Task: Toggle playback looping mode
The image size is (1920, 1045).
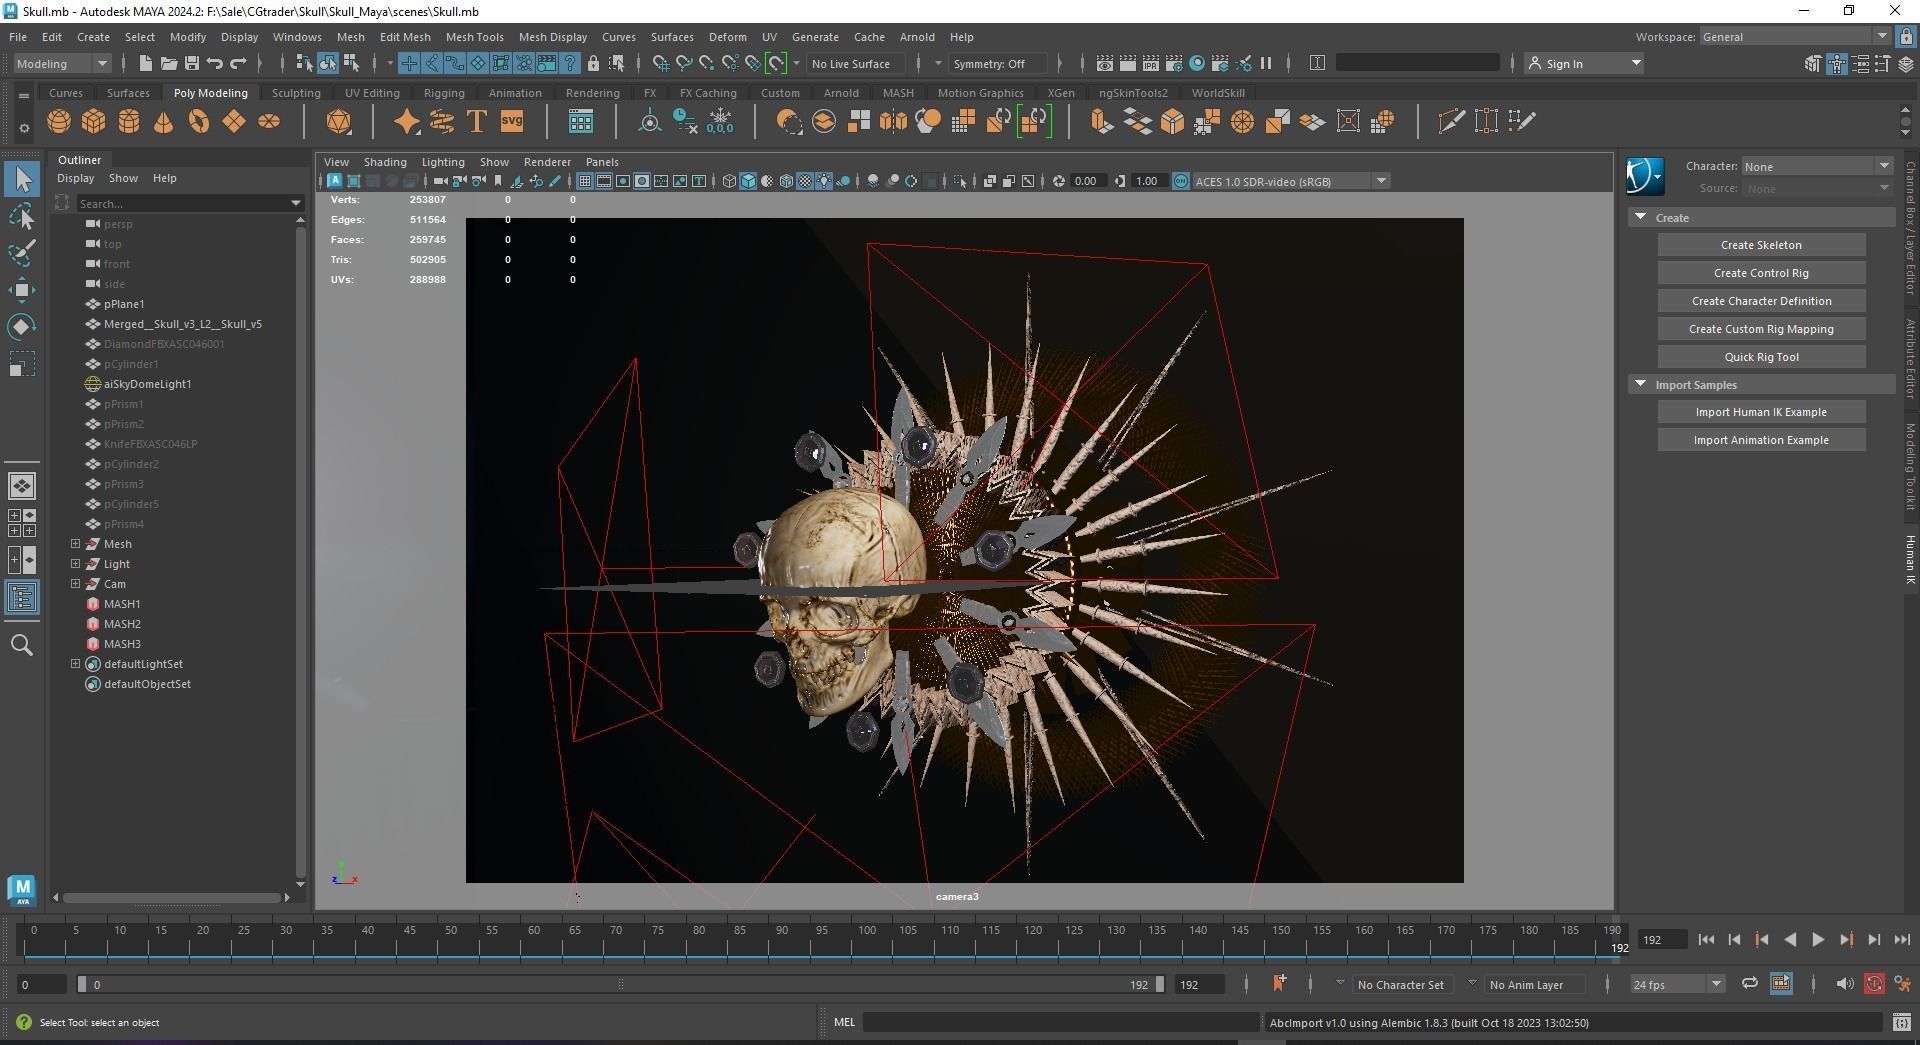Action: (1749, 984)
